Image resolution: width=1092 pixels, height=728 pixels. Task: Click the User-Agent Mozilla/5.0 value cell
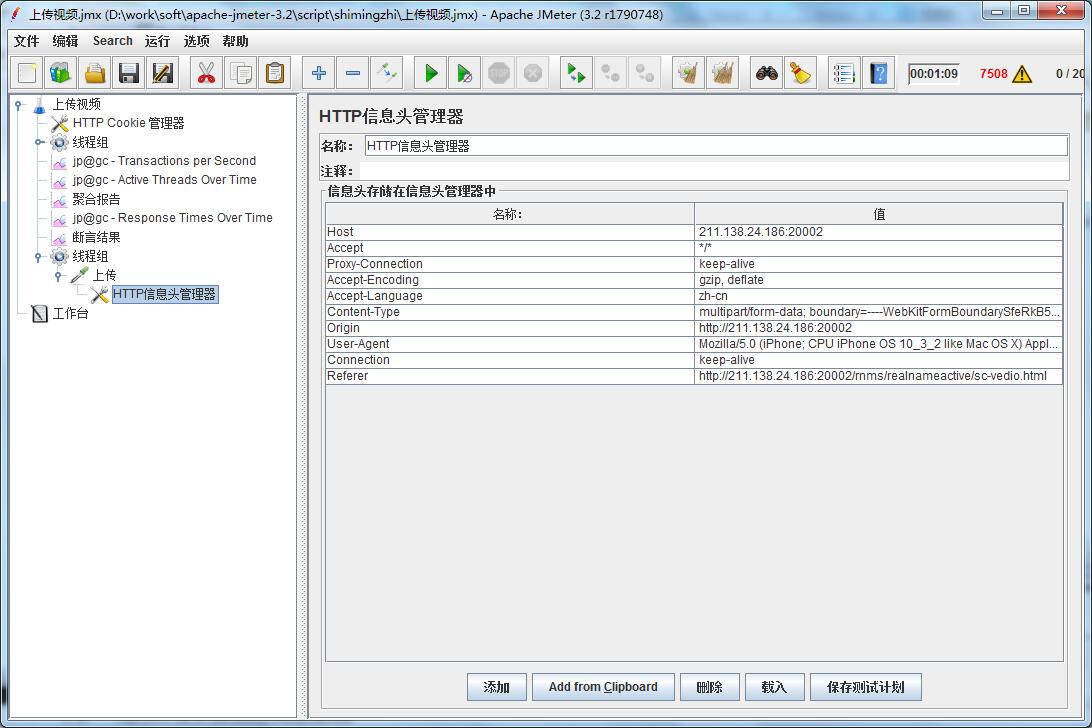tap(879, 344)
